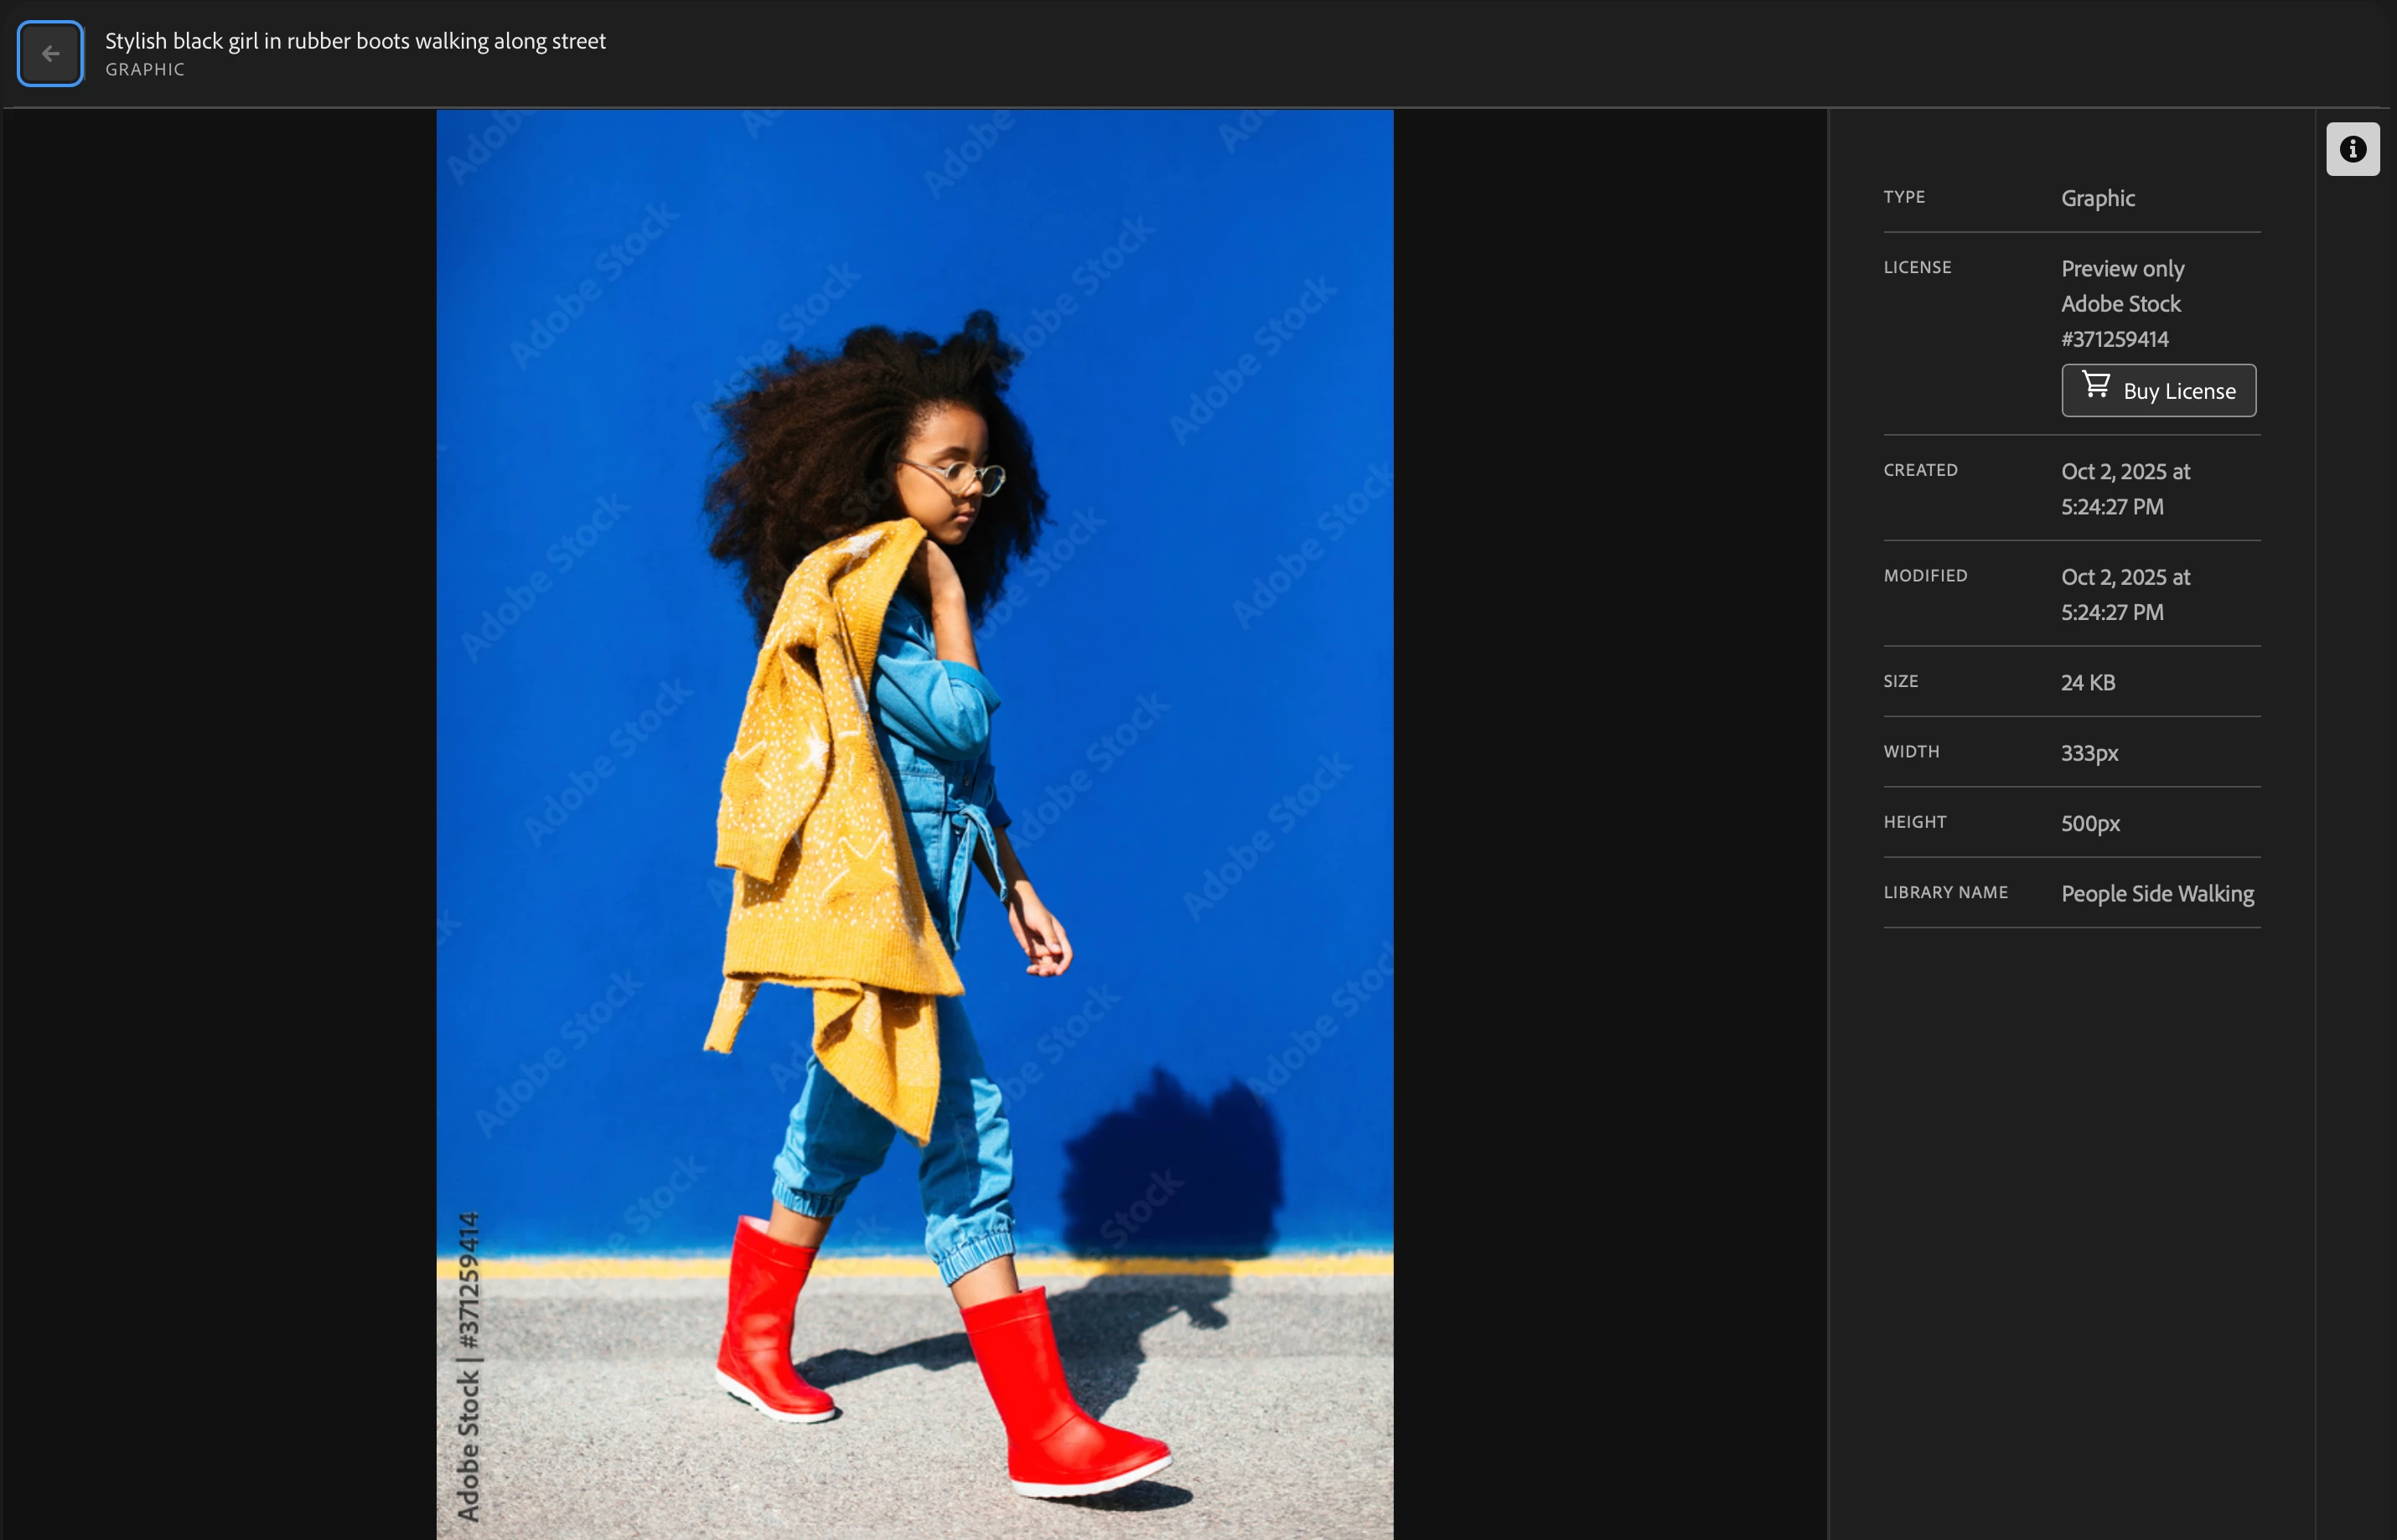Click the 24 KB size value
Screen dimensions: 2397x1540
[x=2087, y=682]
